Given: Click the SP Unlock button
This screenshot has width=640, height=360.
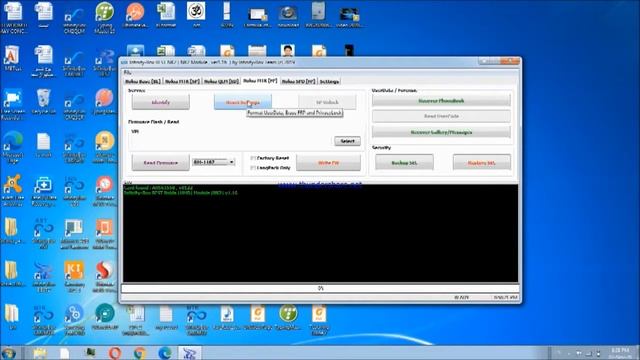Looking at the screenshot, I should [x=327, y=102].
